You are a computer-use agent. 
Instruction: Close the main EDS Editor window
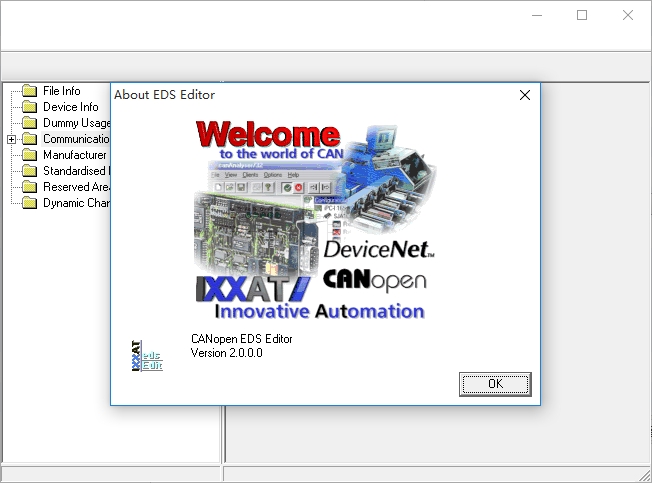tap(628, 15)
